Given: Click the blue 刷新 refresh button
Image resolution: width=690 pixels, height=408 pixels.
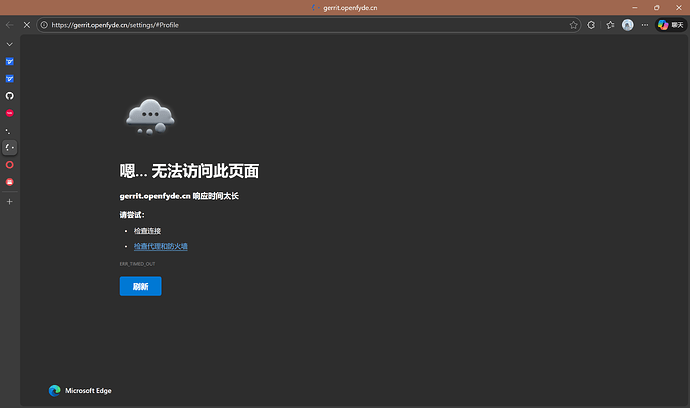Looking at the screenshot, I should tap(140, 286).
